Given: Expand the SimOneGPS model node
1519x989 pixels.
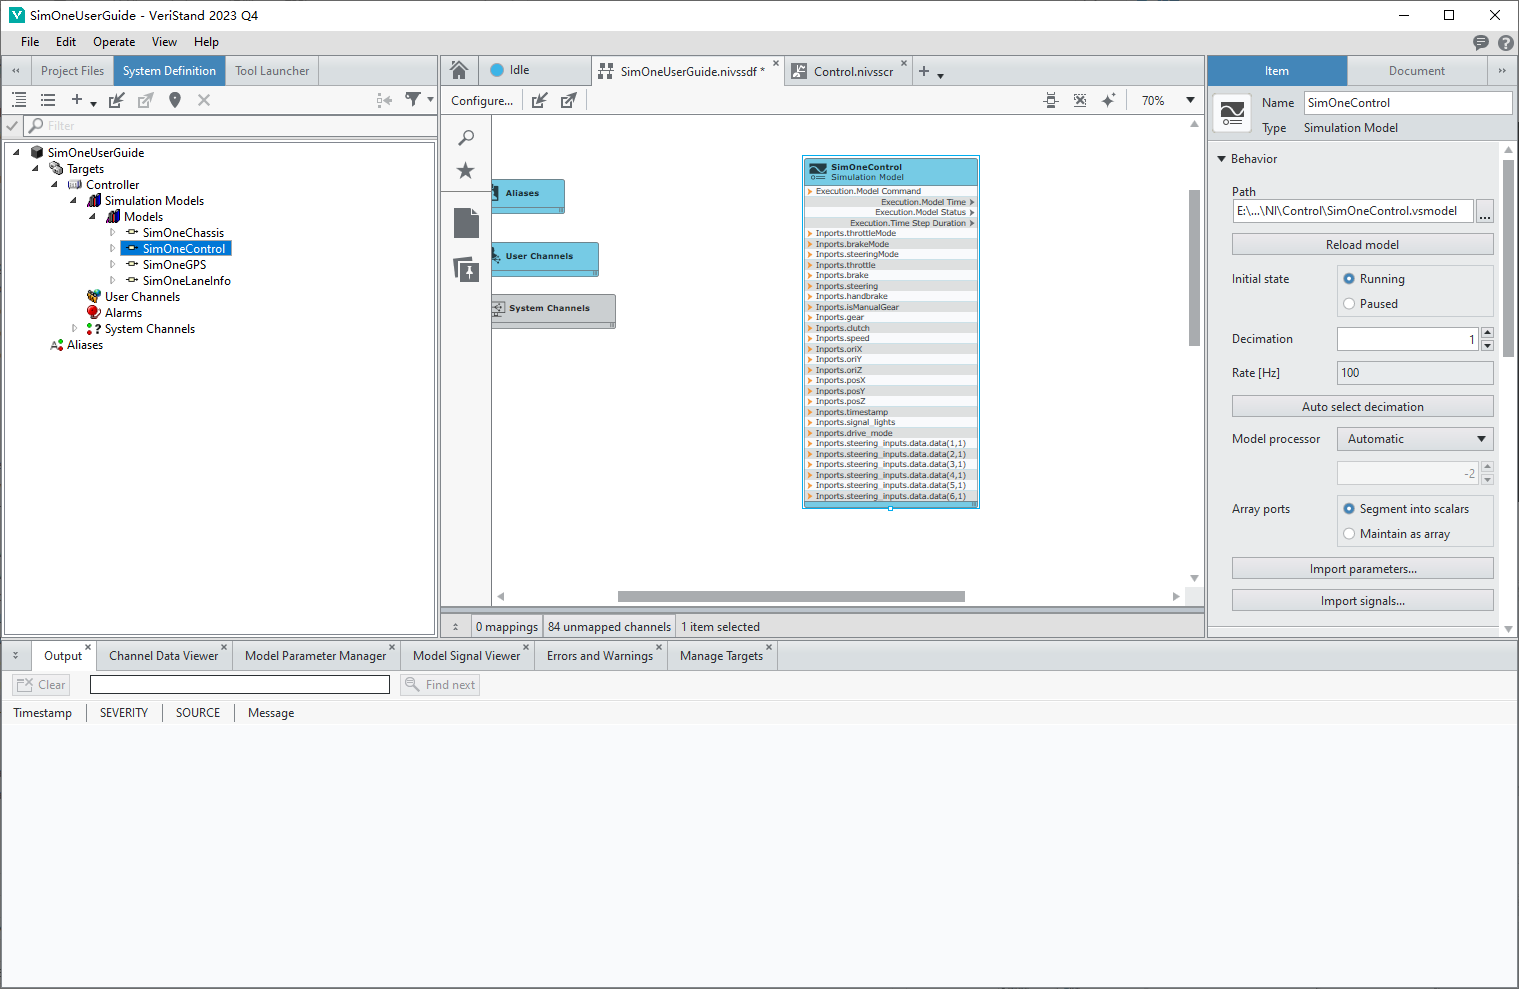Looking at the screenshot, I should click(112, 265).
